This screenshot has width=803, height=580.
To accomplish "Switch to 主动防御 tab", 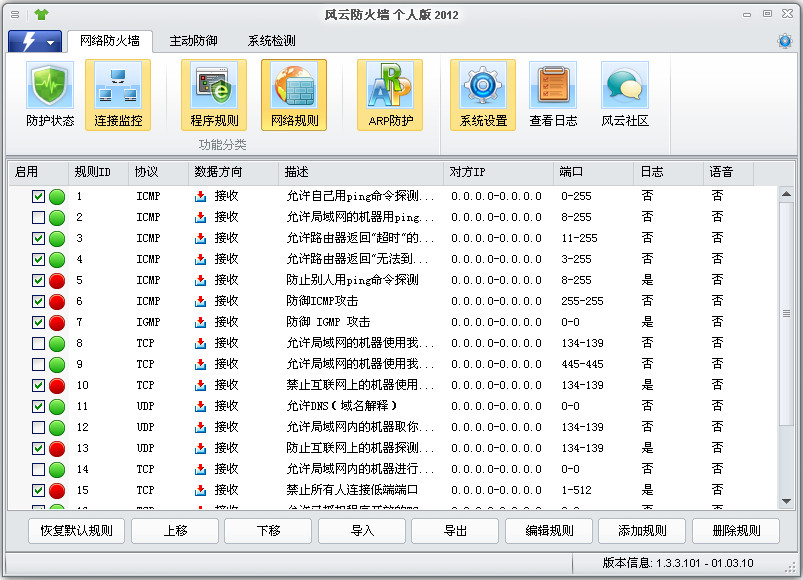I will pos(194,41).
